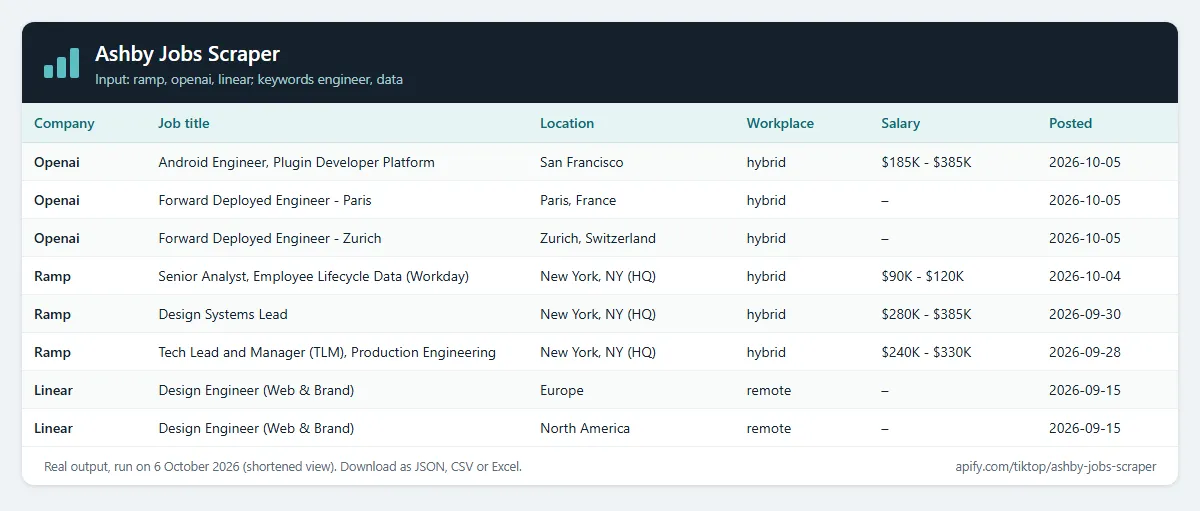
Task: Click Forward Deployed Engineer - Paris title
Action: pyautogui.click(x=265, y=200)
